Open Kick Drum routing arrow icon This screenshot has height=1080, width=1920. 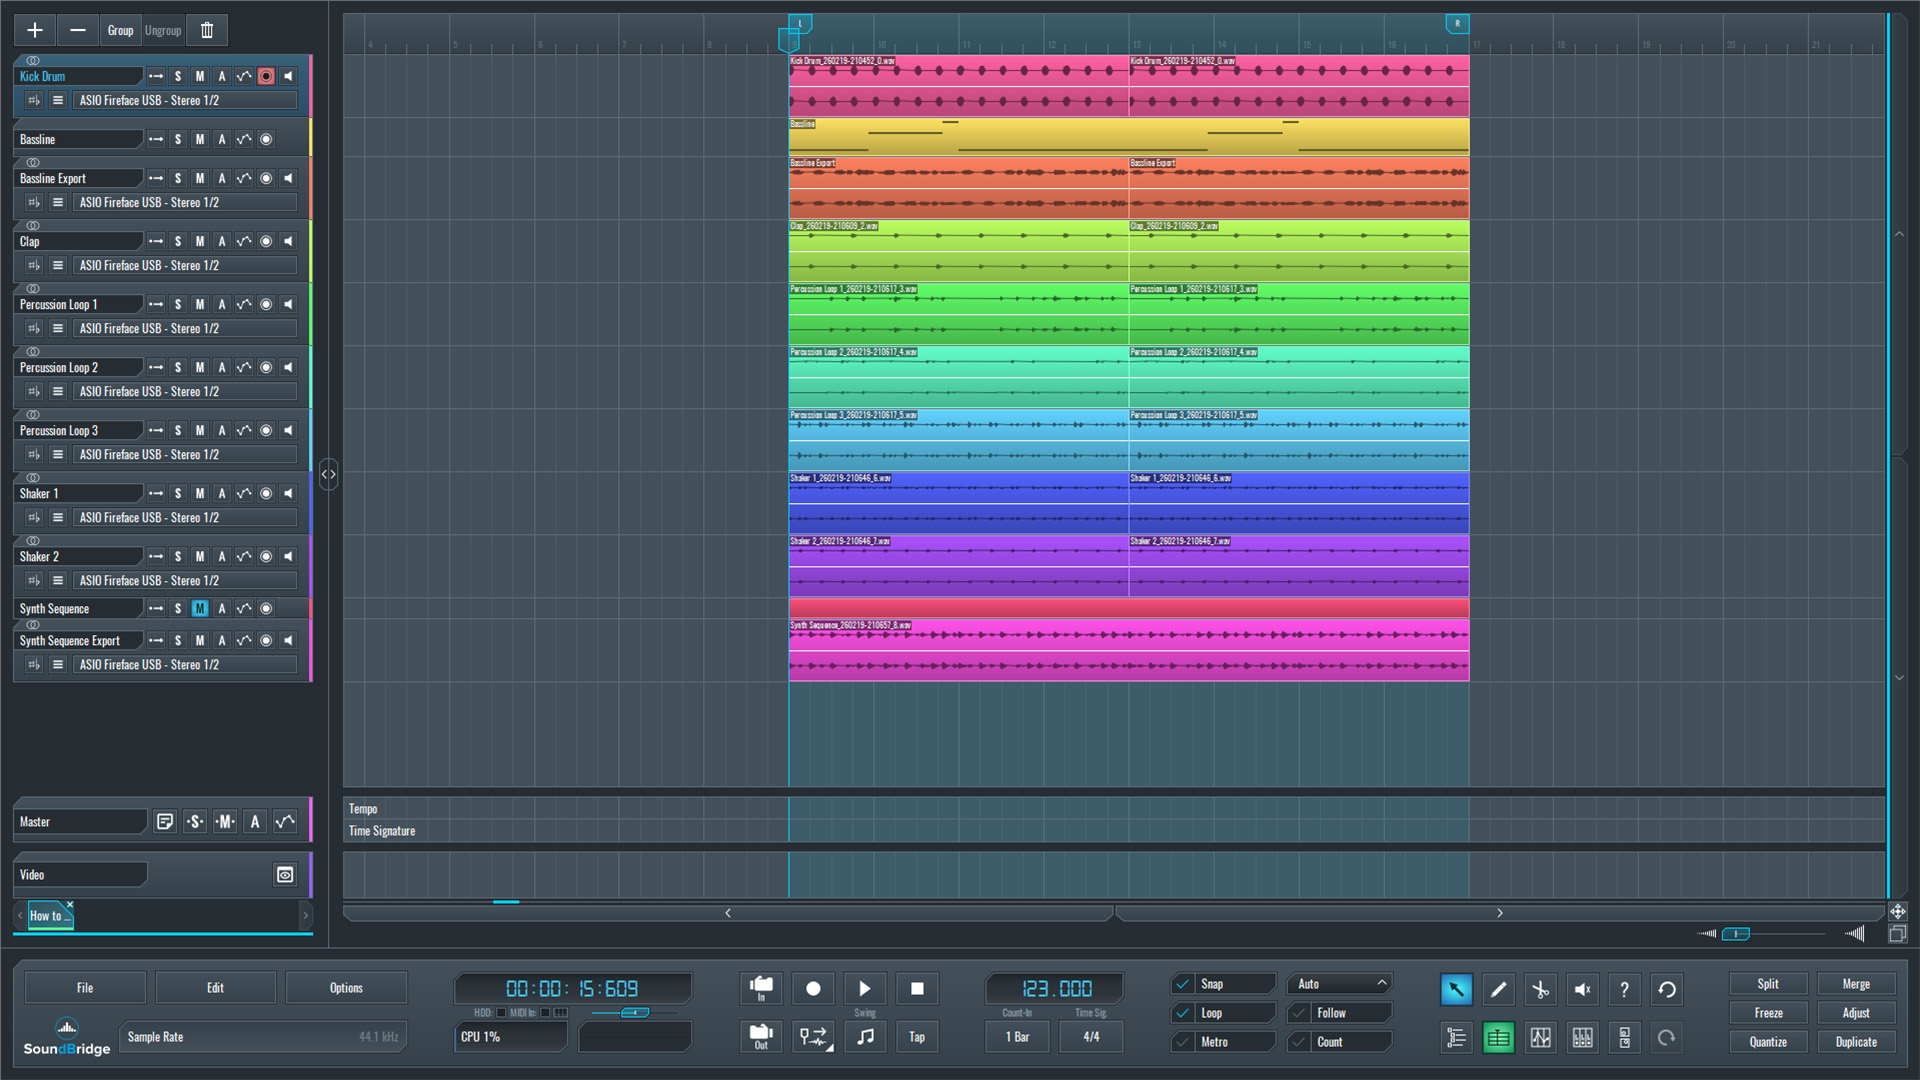tap(156, 76)
